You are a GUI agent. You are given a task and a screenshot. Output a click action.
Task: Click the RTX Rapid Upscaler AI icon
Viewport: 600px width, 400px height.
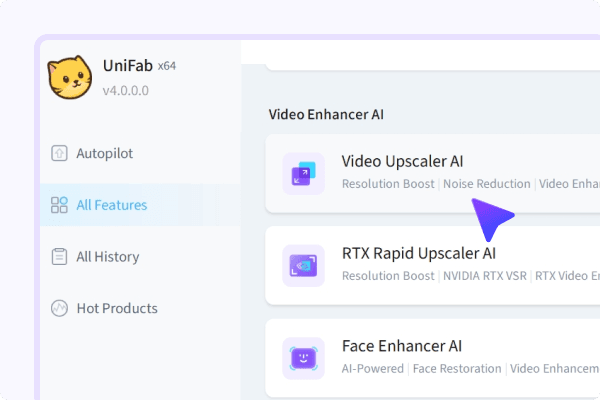303,264
